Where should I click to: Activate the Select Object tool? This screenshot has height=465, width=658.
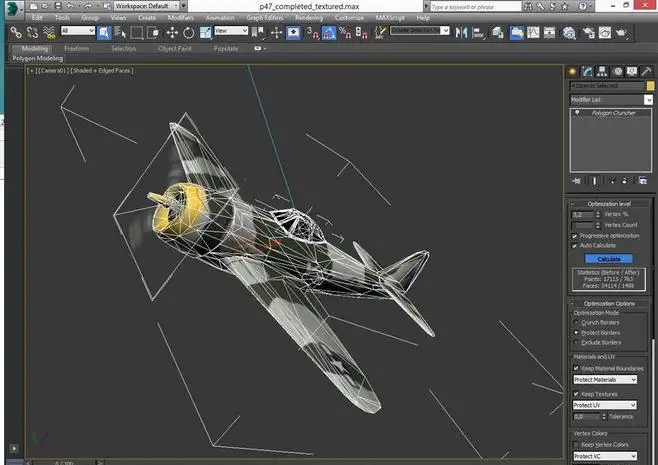[104, 32]
